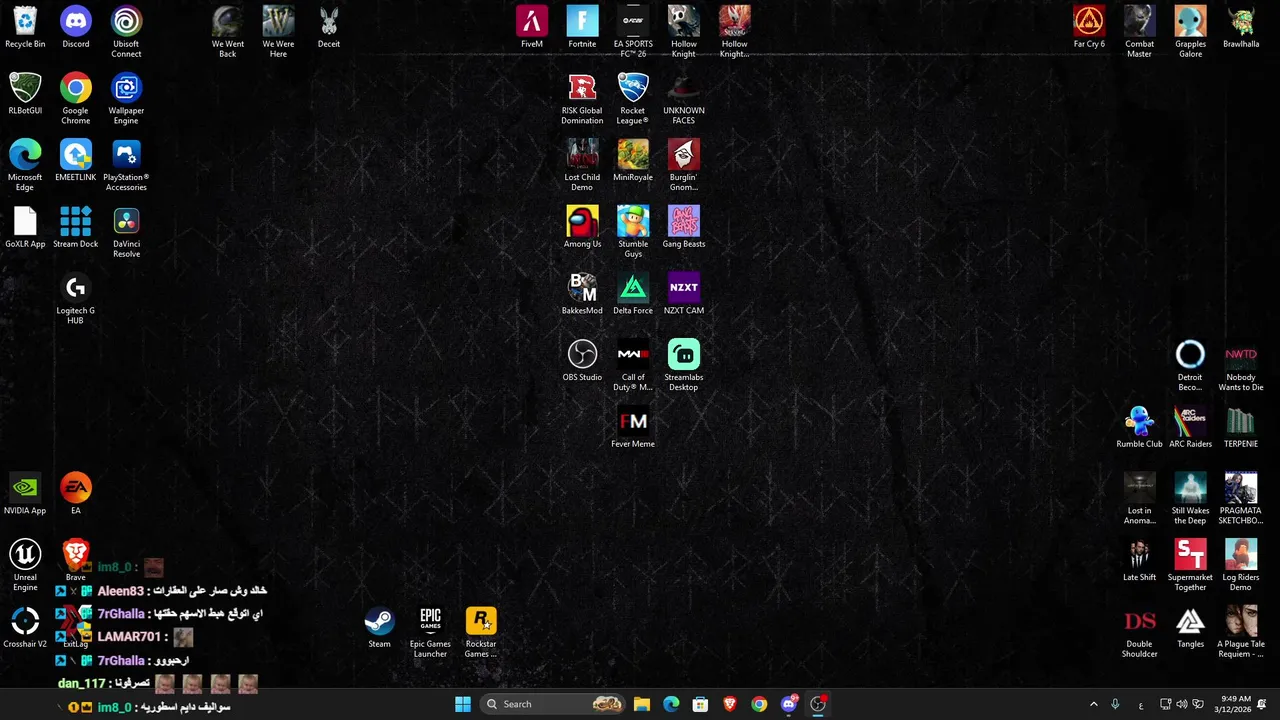Click the Rumble Club desktop icon
1280x720 pixels.
click(1140, 427)
